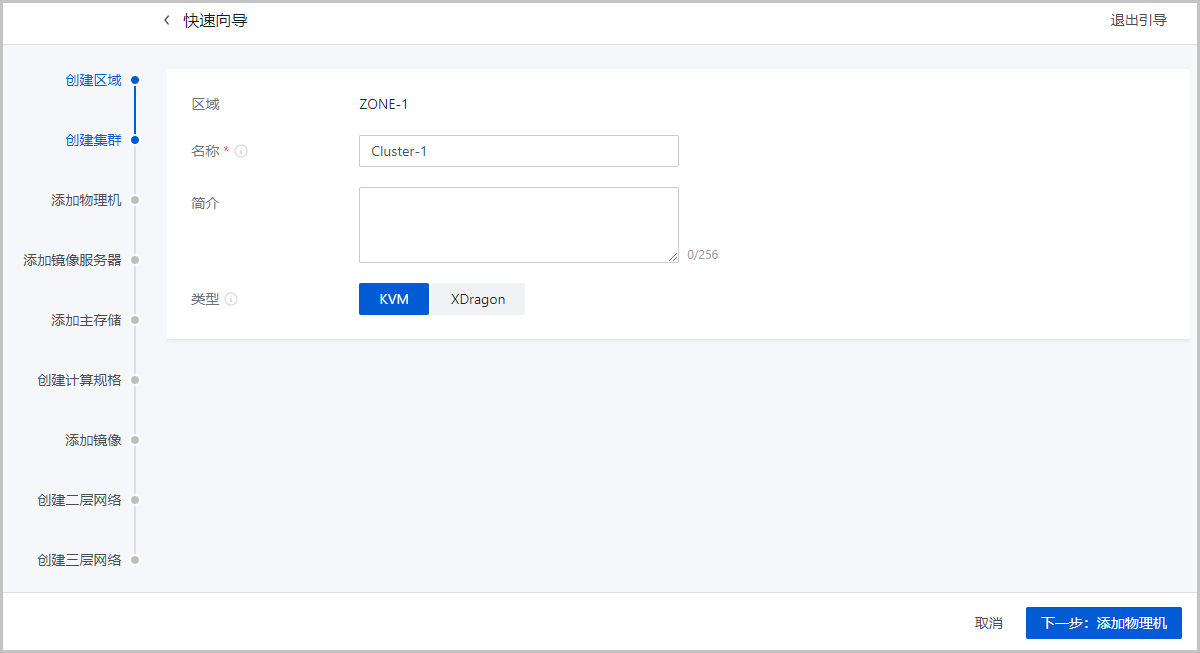This screenshot has width=1200, height=653.
Task: Select the KVM cluster type
Action: 394,299
